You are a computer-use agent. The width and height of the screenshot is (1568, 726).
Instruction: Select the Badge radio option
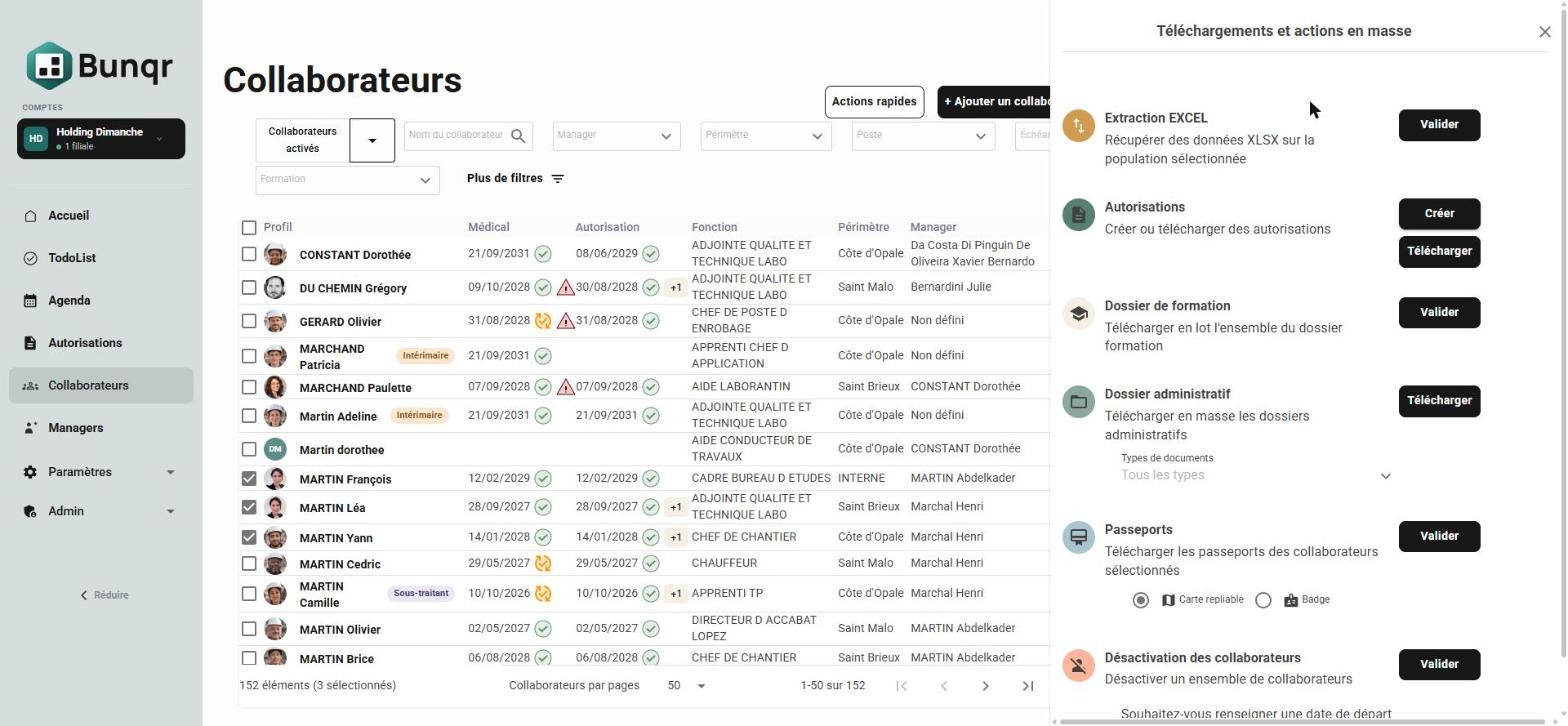[1263, 601]
